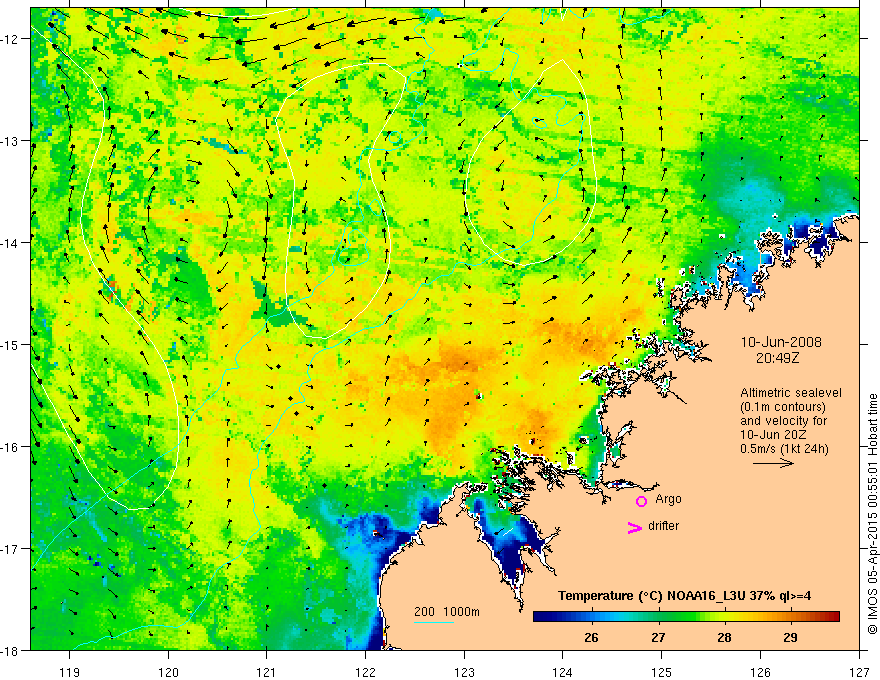
Task: Click the temperature color bar near 28
Action: [725, 617]
